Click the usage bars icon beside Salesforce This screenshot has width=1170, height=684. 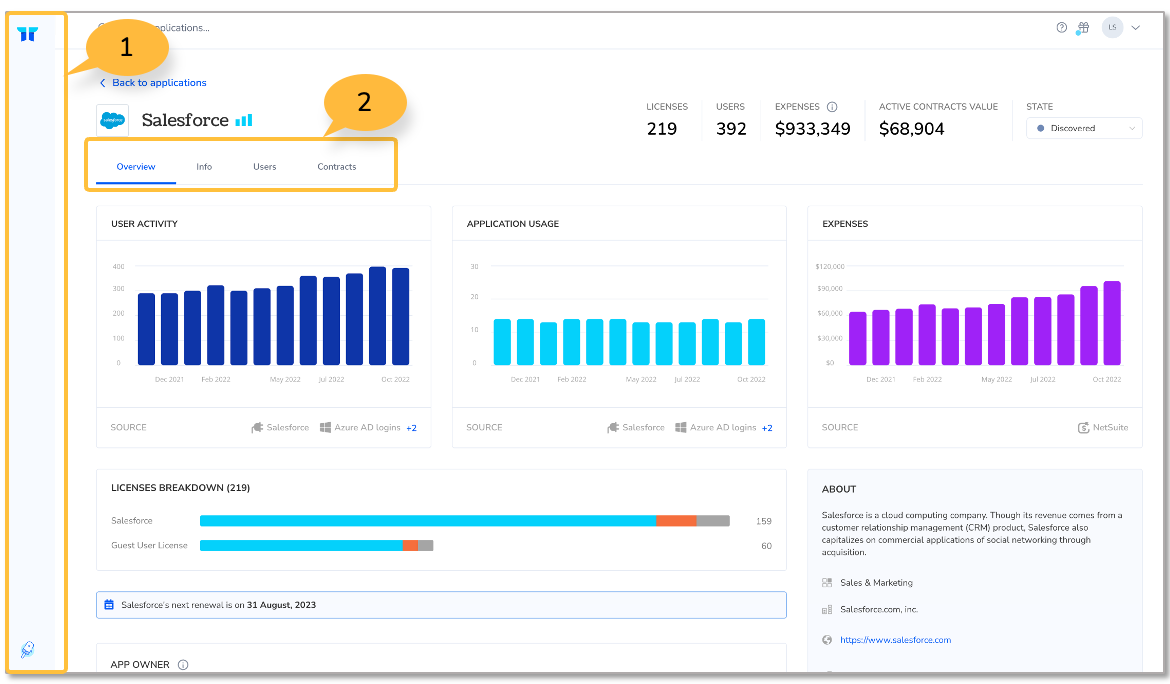244,120
